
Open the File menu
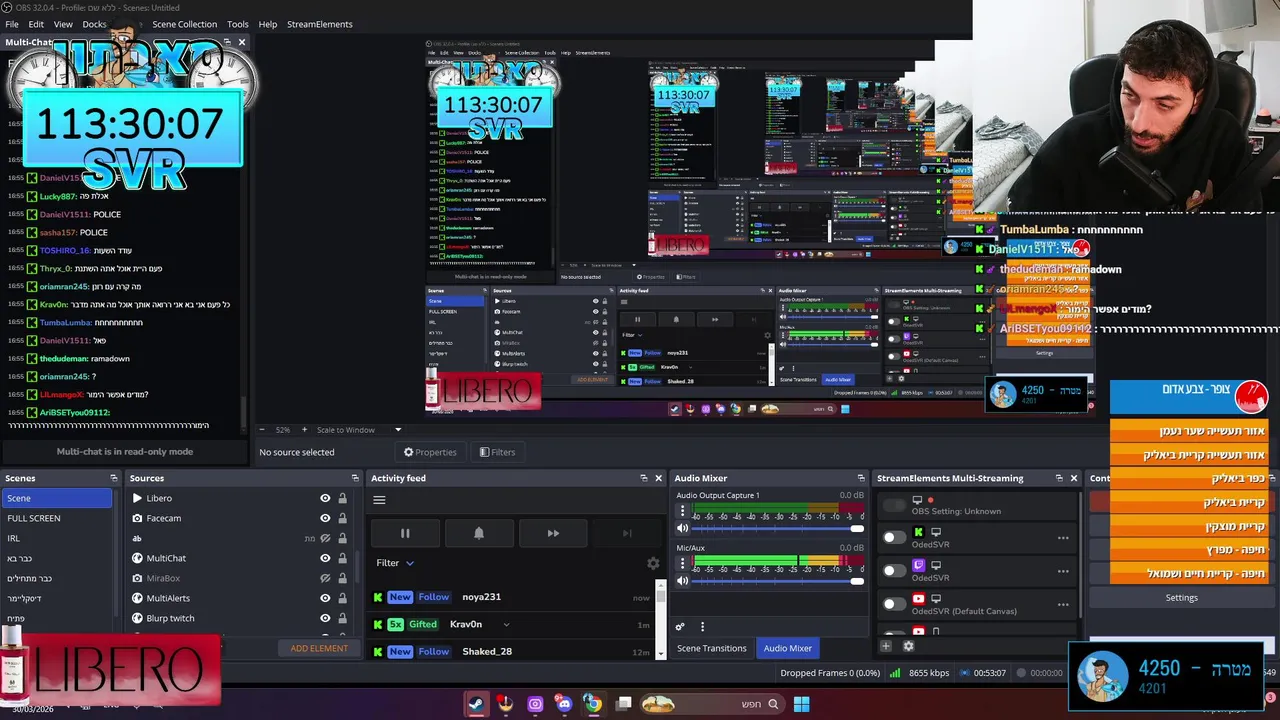[12, 24]
